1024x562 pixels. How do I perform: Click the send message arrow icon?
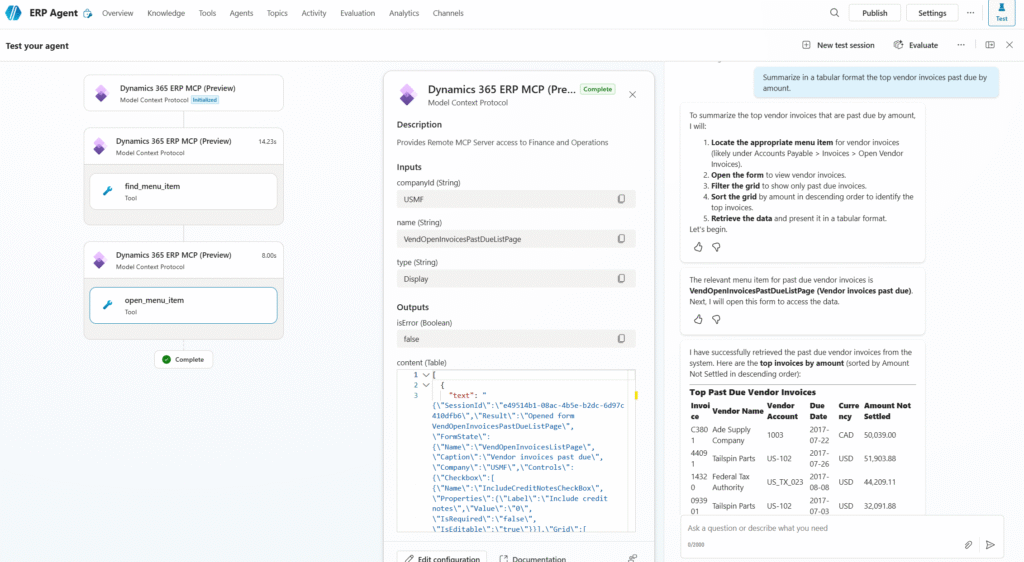click(x=990, y=545)
